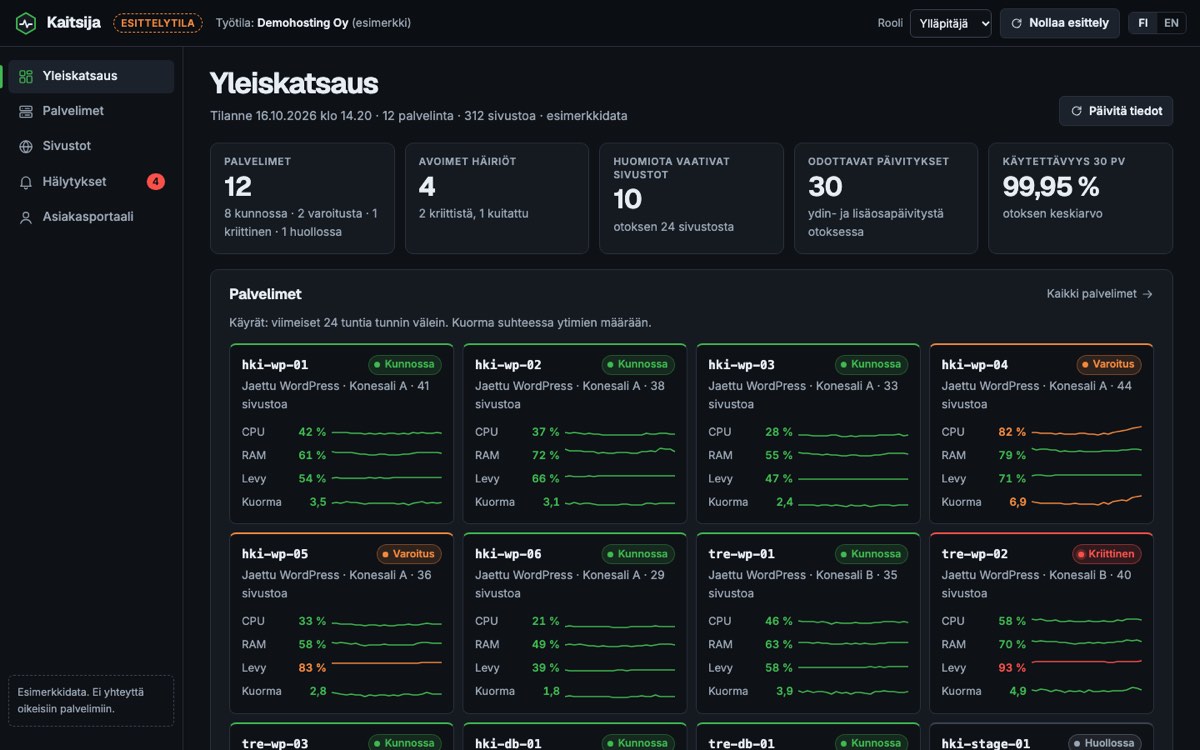This screenshot has height=750, width=1200.
Task: Open server card hki-wp-06
Action: coord(575,623)
